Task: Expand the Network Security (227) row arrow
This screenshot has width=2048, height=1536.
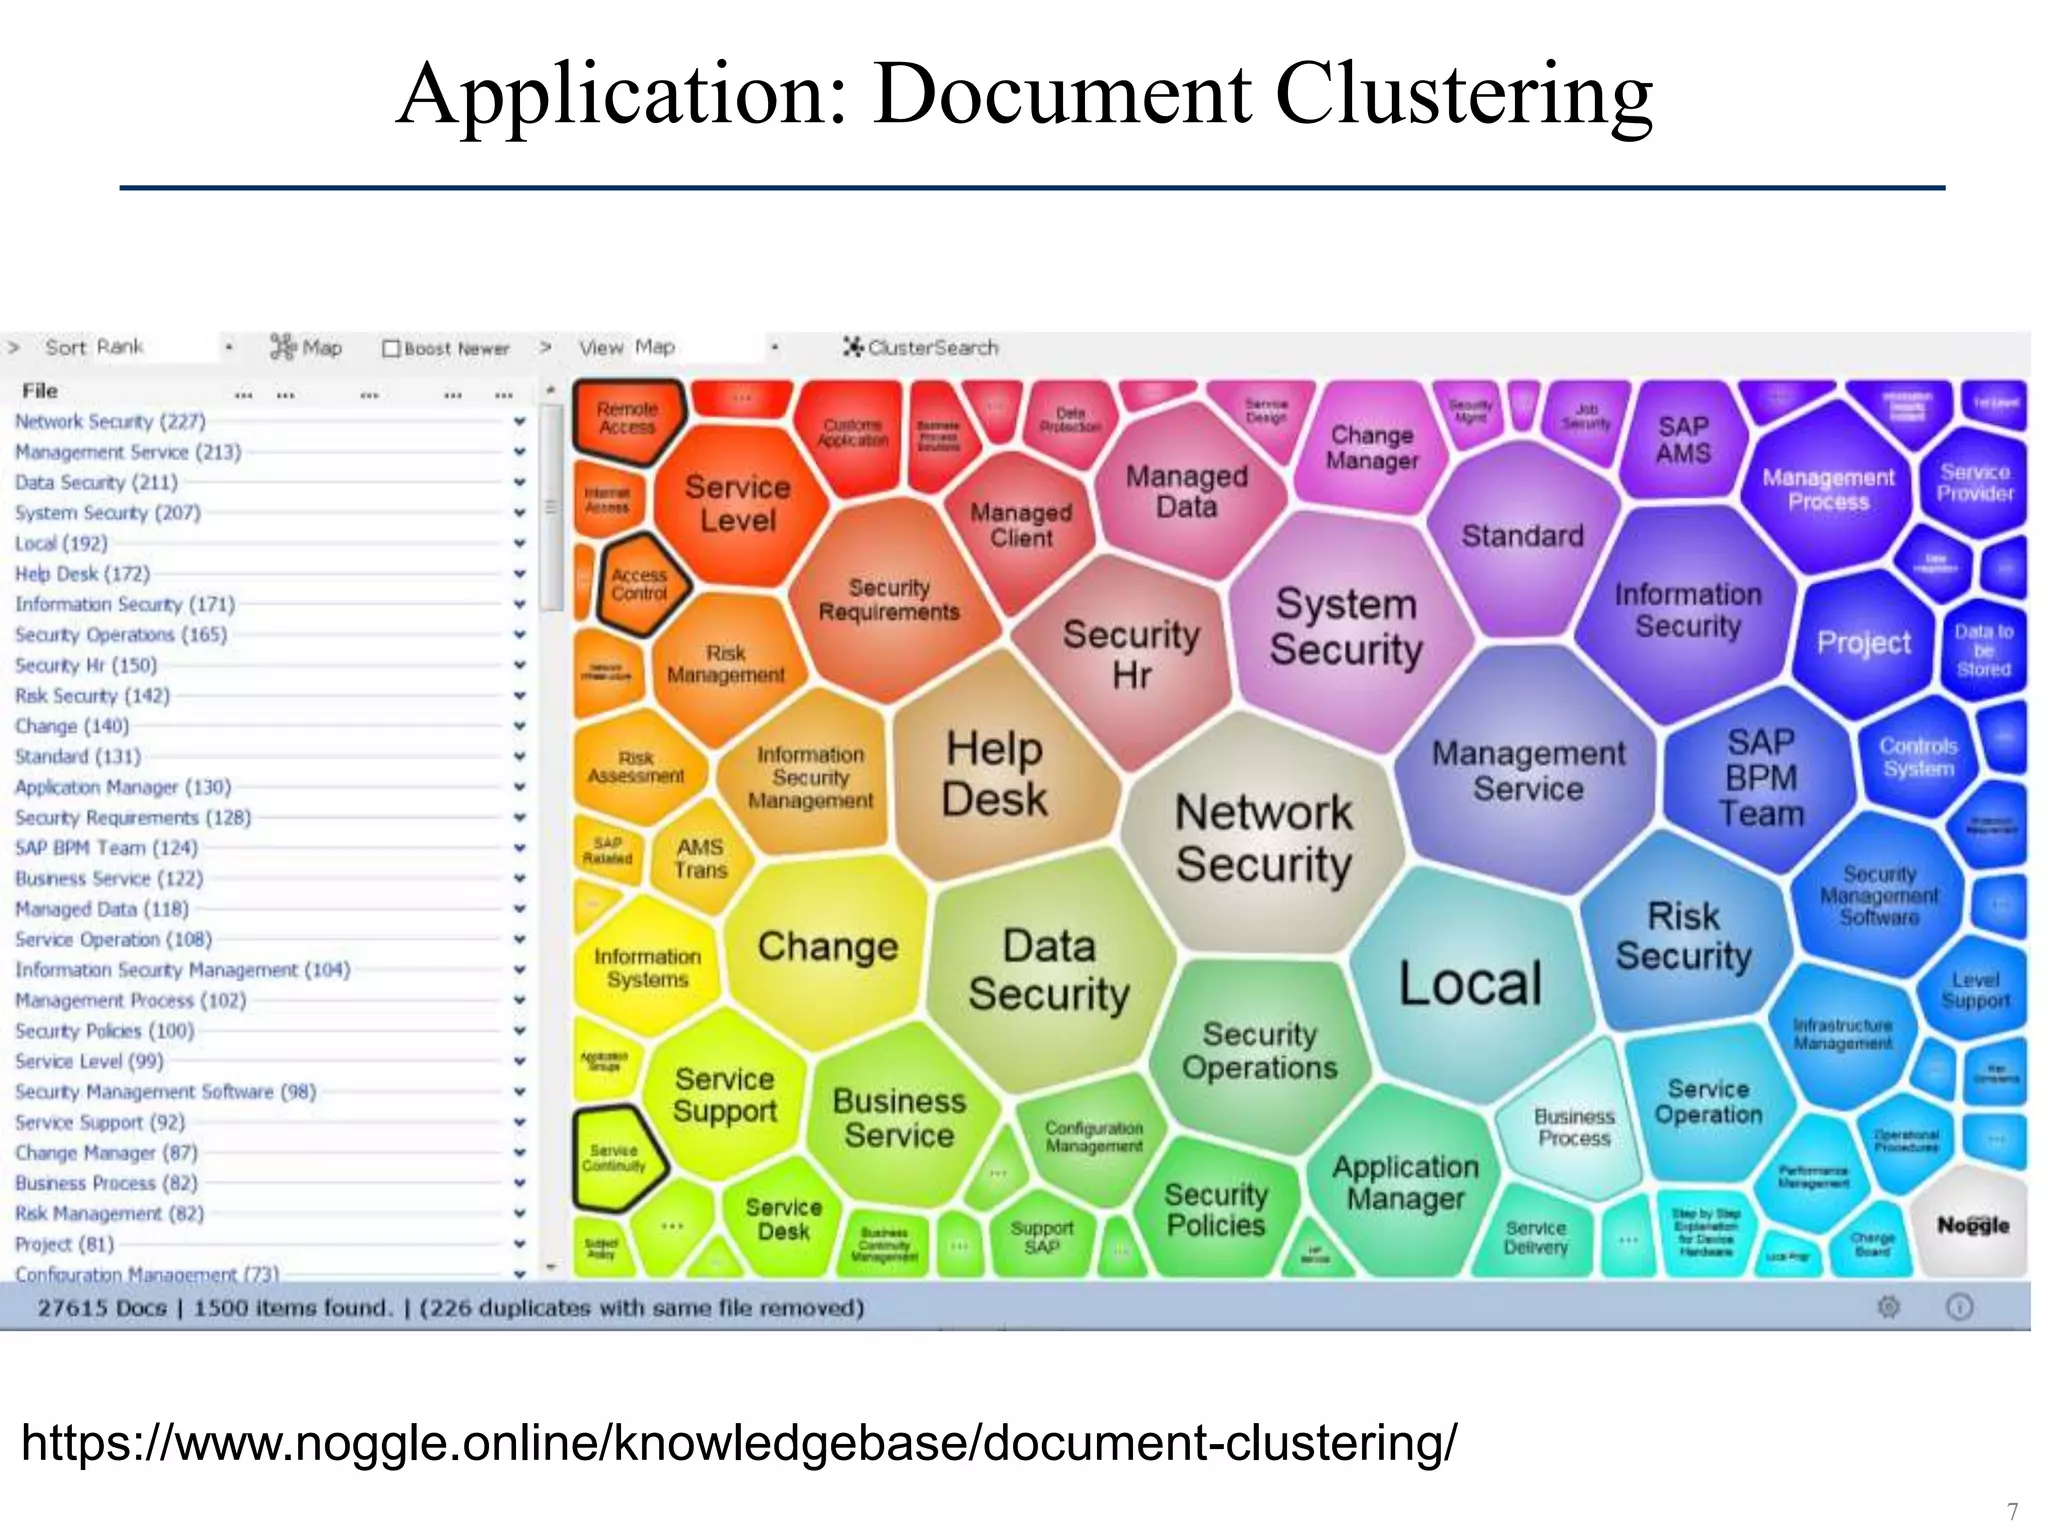Action: (x=519, y=422)
